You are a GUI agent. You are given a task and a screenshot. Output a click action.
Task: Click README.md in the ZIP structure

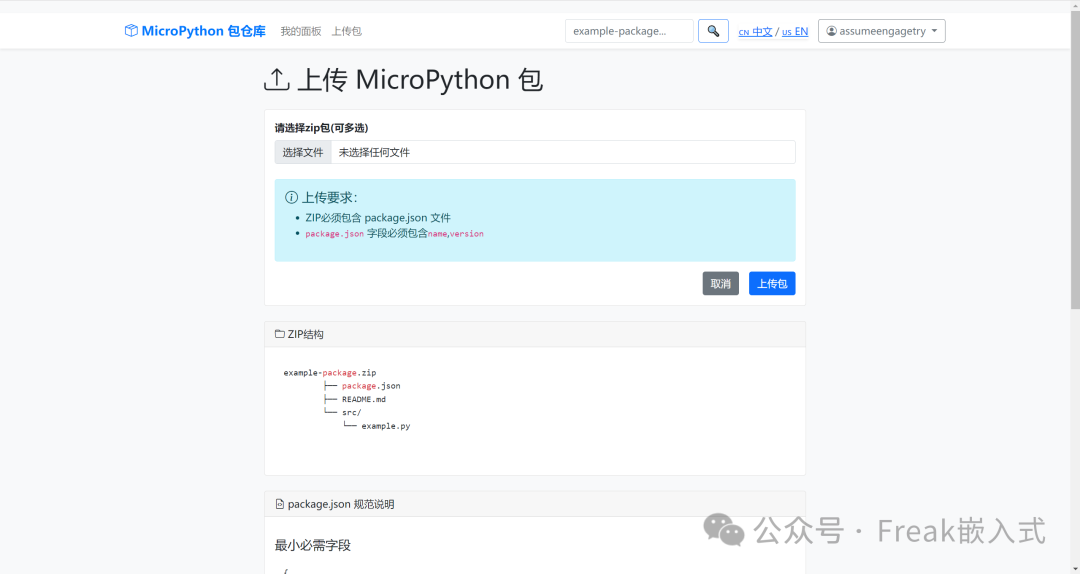click(x=364, y=399)
